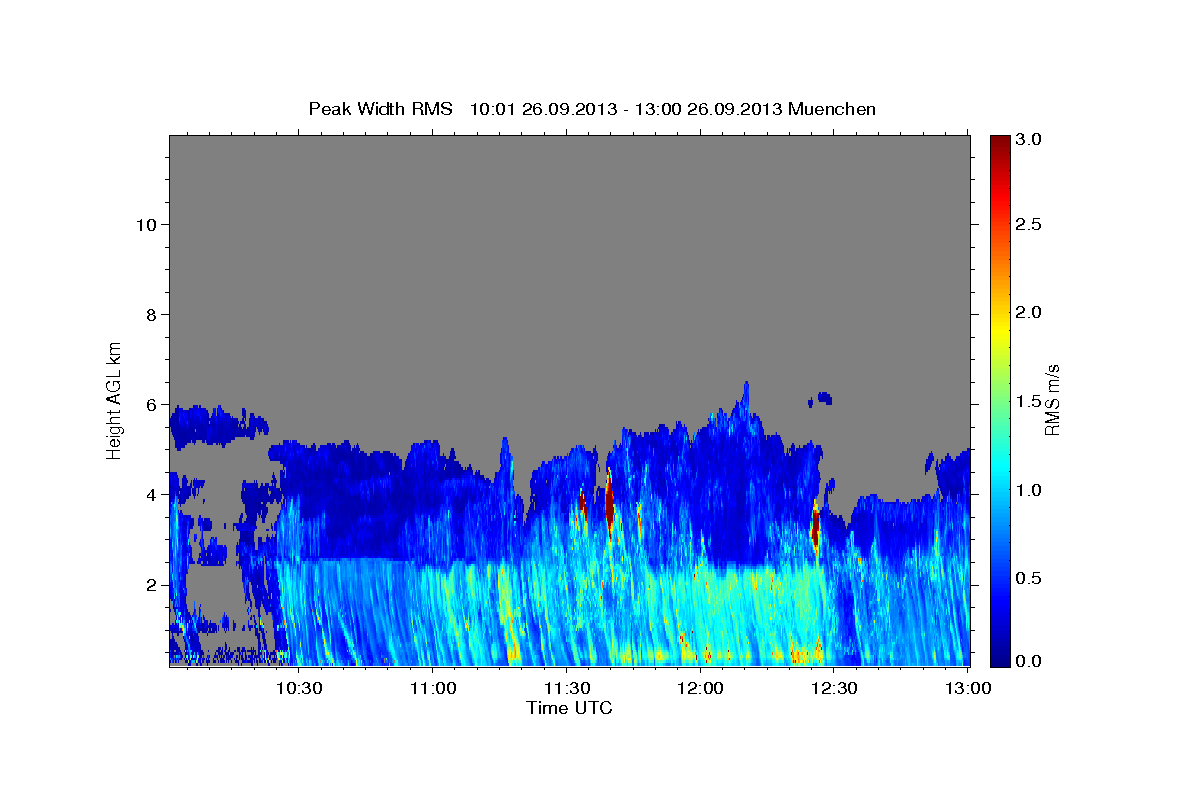Click the colorbar value 2.5
The height and width of the screenshot is (800, 1200).
point(1030,225)
